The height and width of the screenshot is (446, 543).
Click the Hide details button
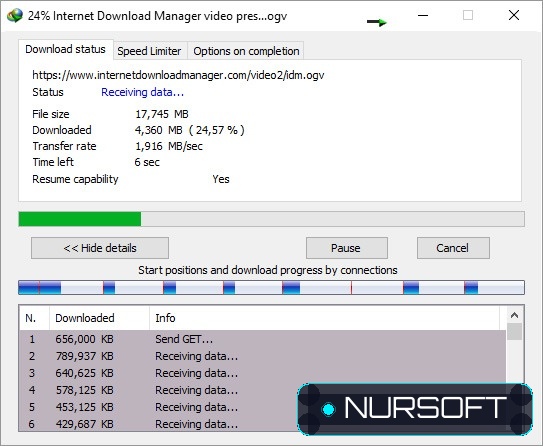[x=100, y=248]
